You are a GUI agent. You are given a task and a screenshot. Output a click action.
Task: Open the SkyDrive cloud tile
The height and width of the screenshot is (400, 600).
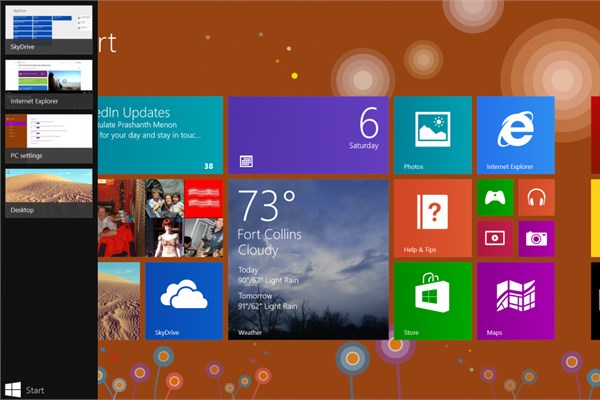(184, 301)
